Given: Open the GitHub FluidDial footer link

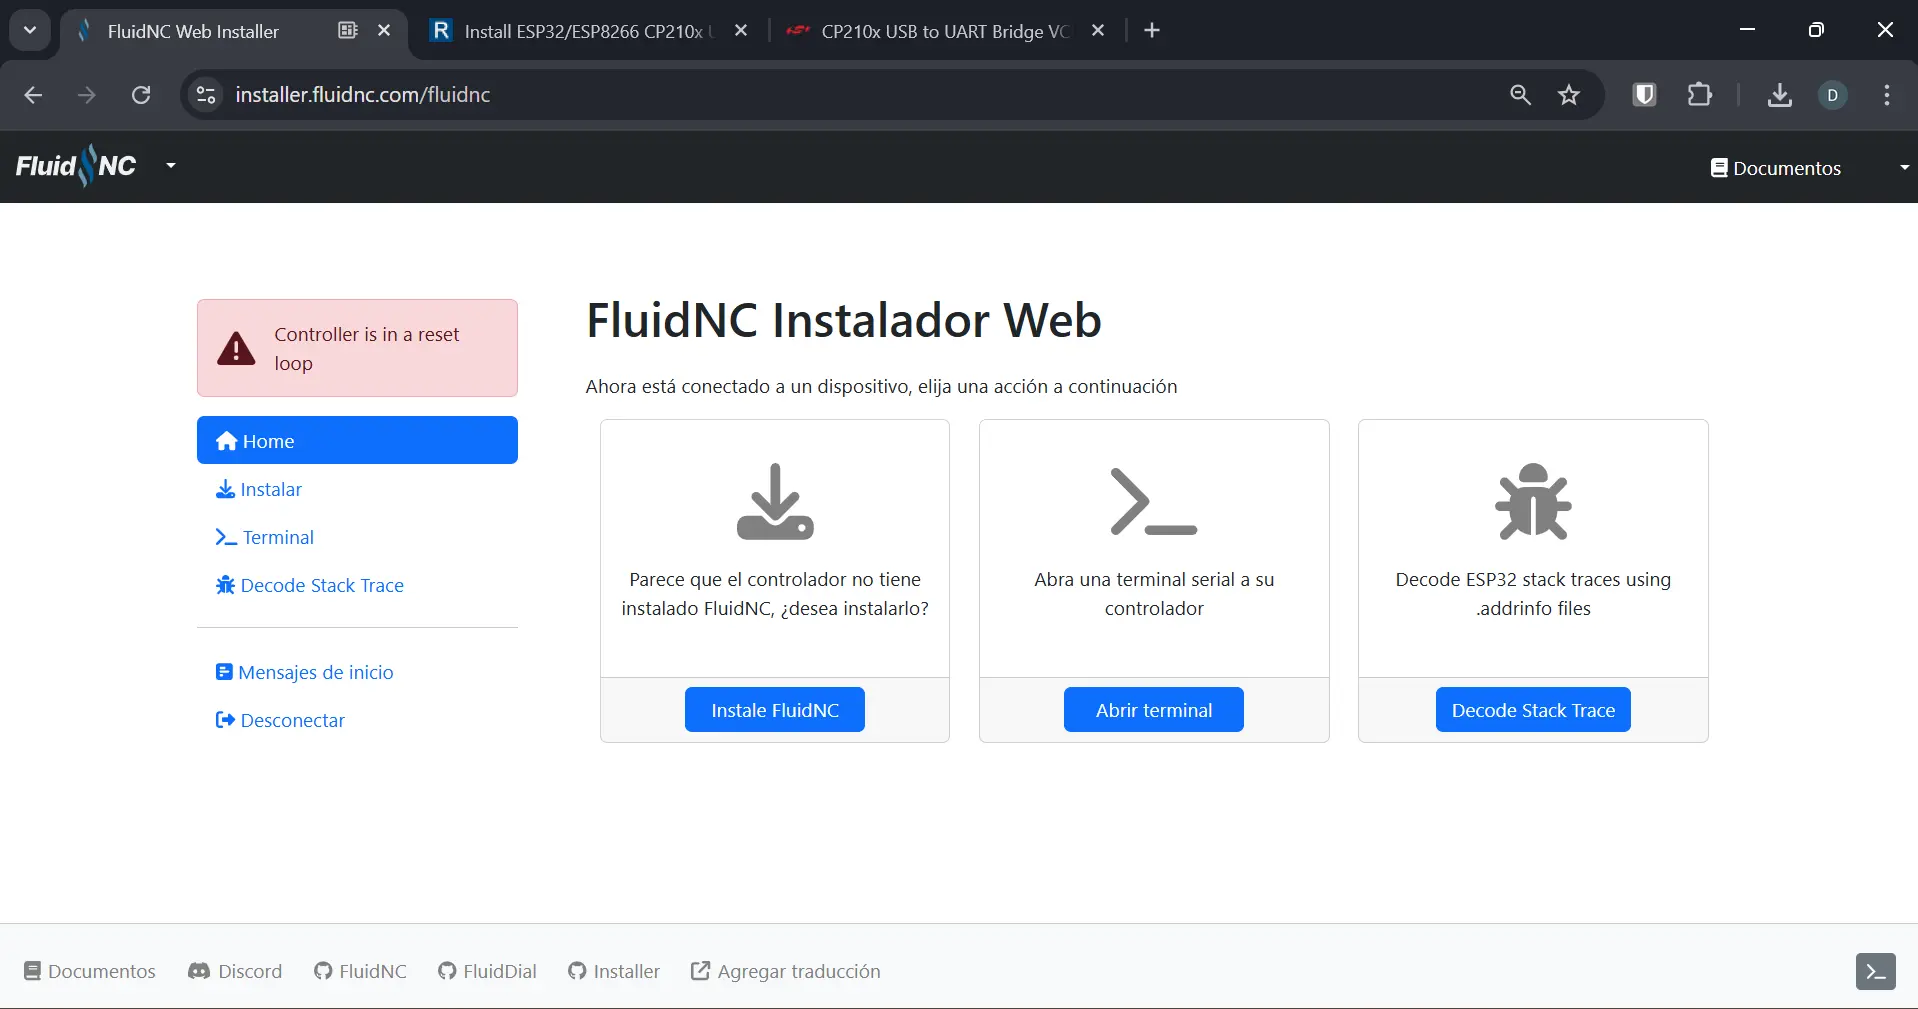Looking at the screenshot, I should point(487,970).
